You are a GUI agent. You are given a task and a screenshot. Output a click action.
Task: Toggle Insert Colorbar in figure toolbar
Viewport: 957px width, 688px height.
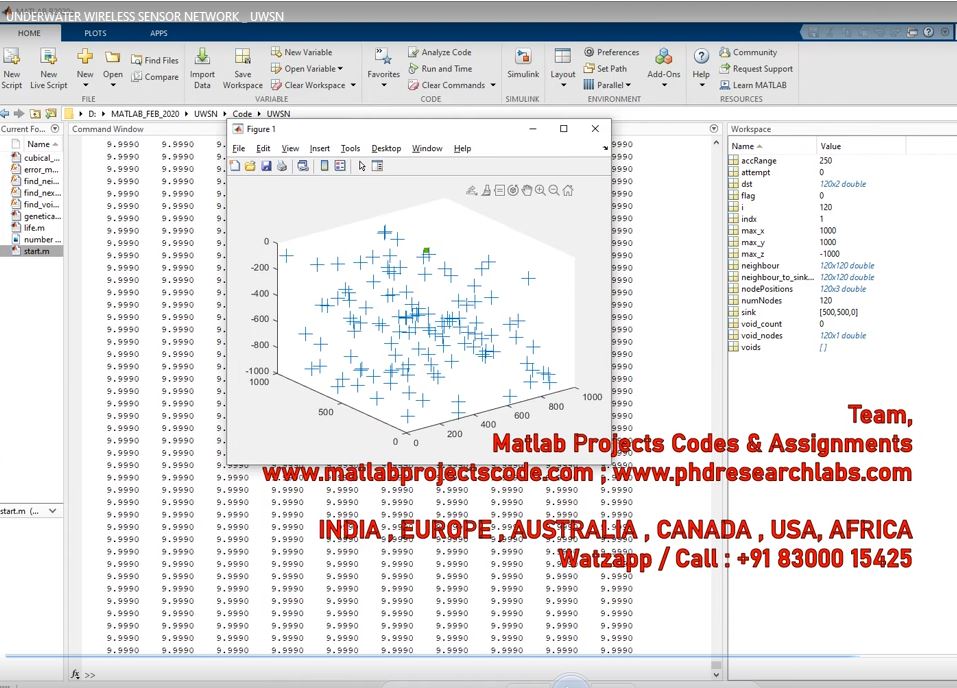(x=325, y=166)
